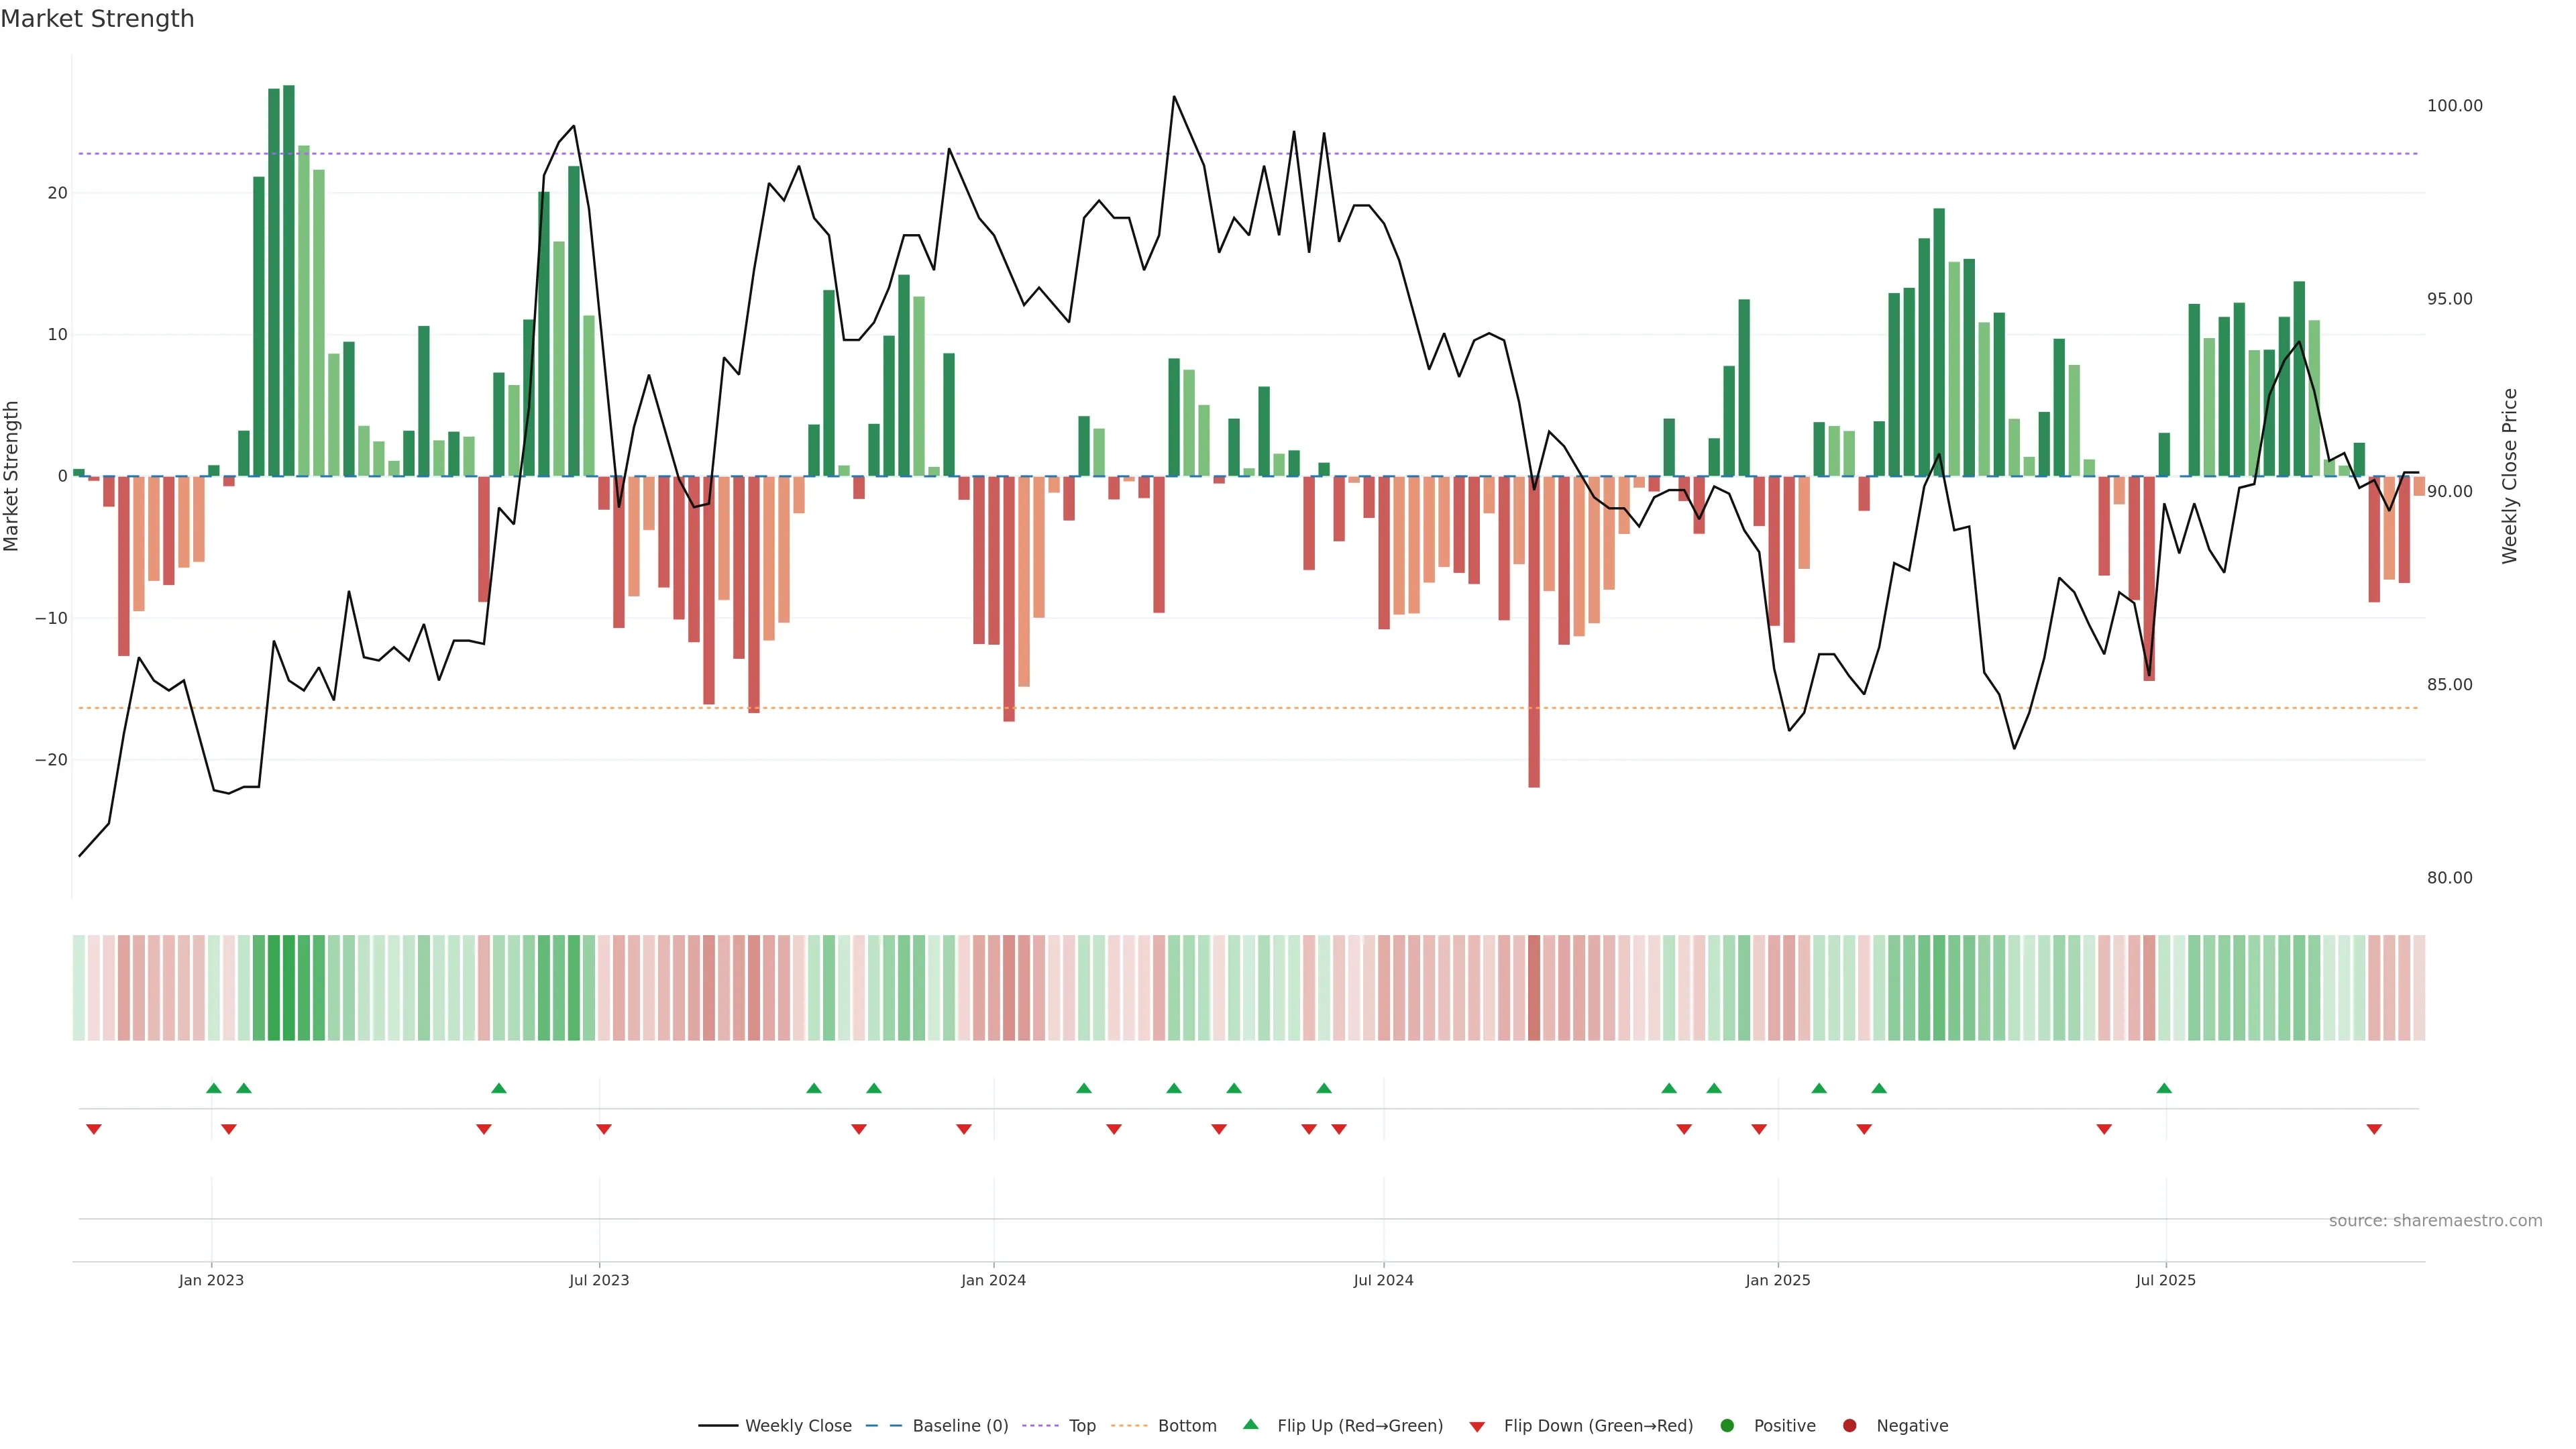Image resolution: width=2576 pixels, height=1449 pixels.
Task: Click the tallest green bar in early 2023
Action: coord(289,280)
